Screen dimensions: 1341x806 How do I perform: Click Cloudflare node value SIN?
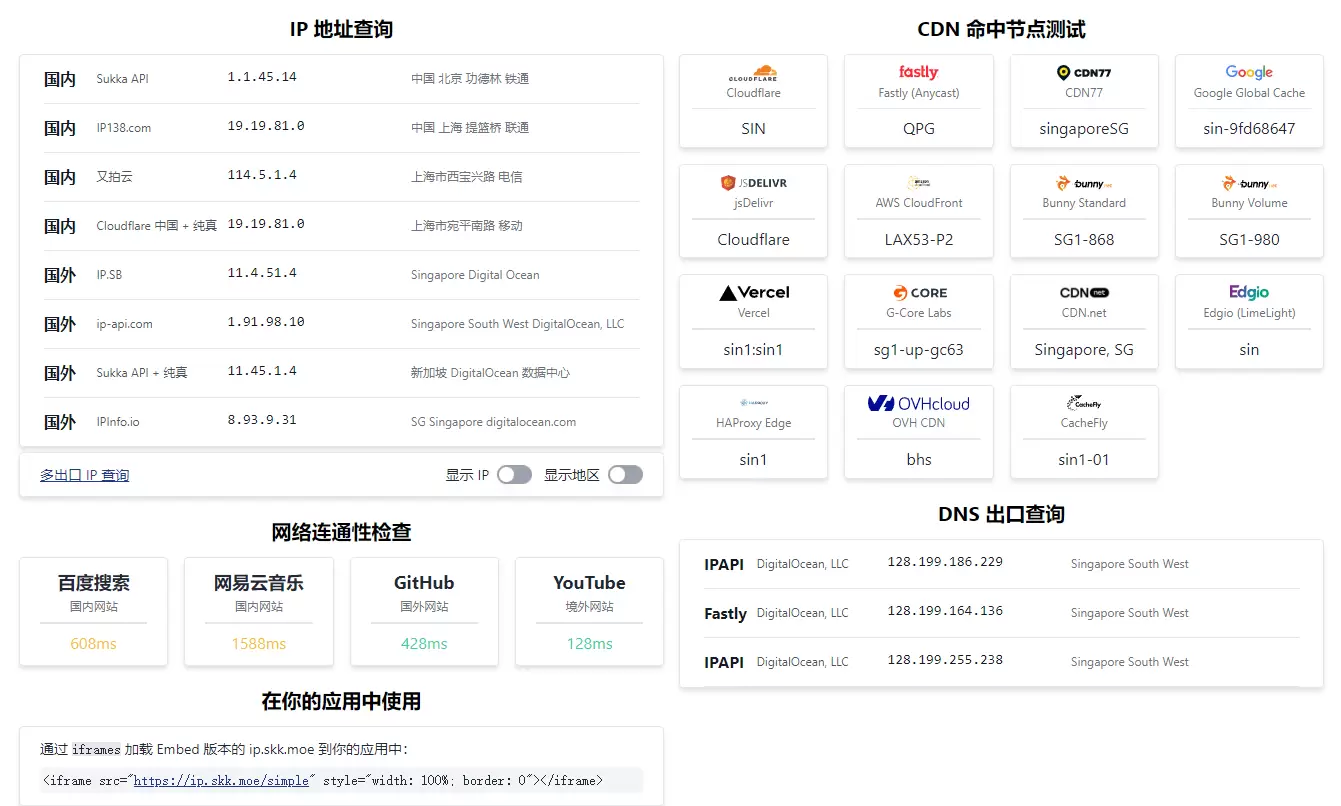point(753,129)
